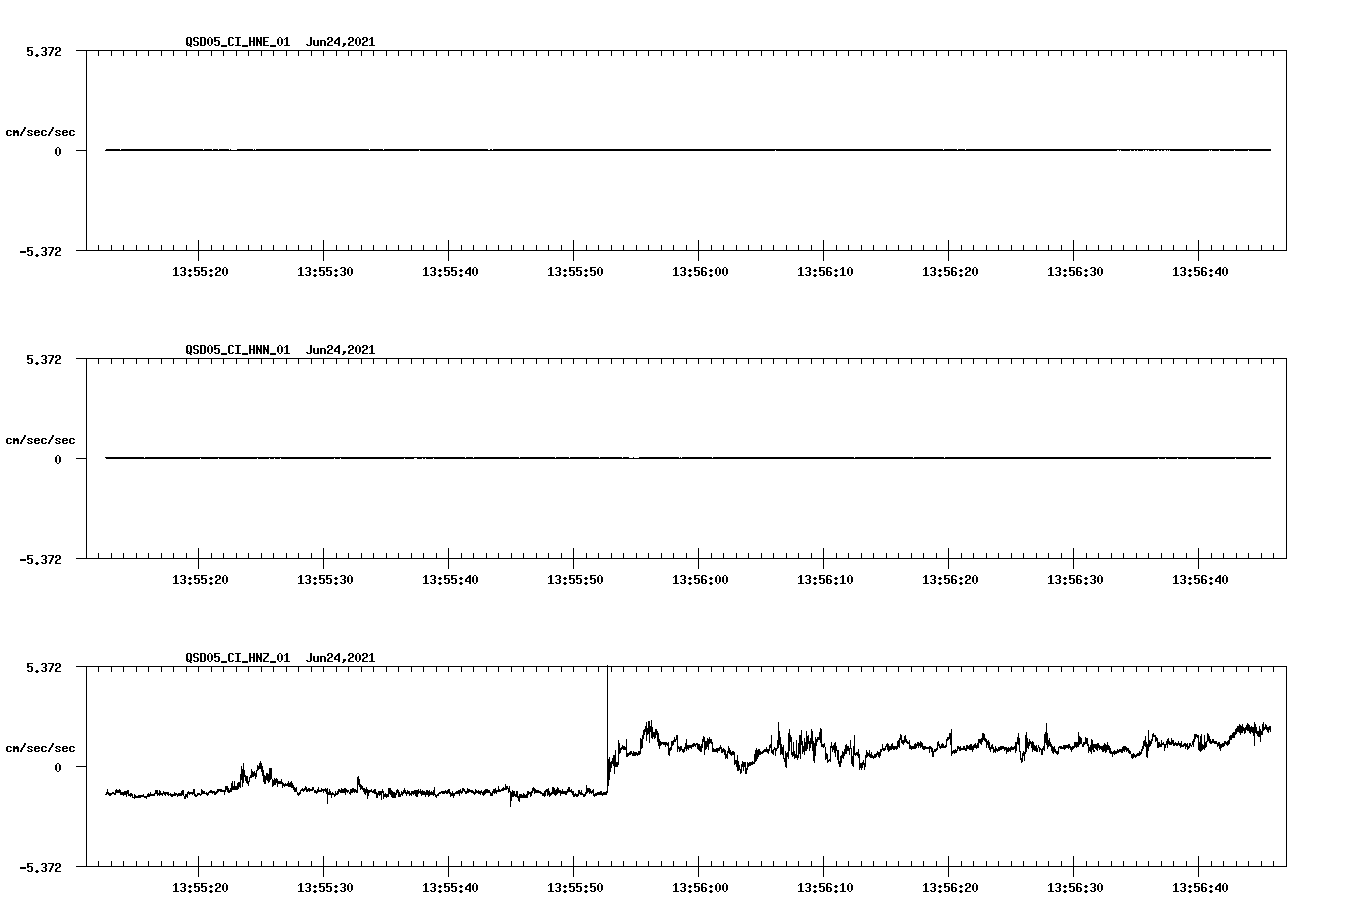Click the 13:56:00 time label under the HNZ plot

(x=700, y=887)
